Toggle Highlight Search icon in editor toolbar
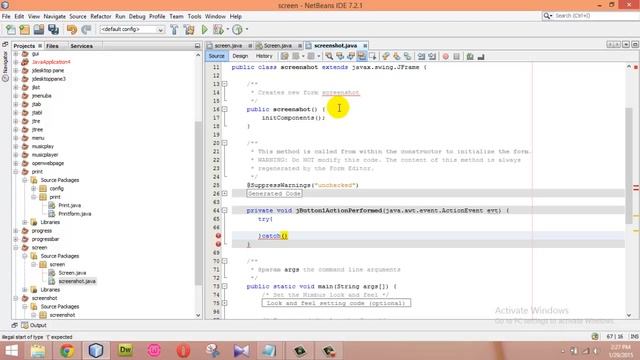The width and height of the screenshot is (640, 360). coord(362,56)
